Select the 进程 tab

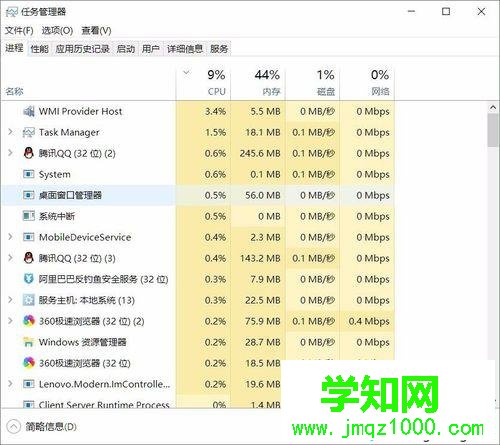click(14, 48)
